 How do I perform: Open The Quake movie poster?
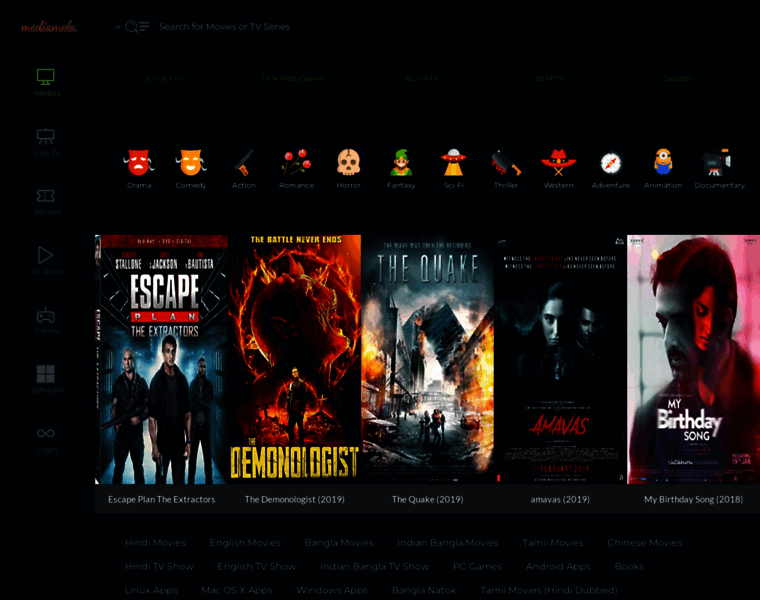click(x=428, y=359)
